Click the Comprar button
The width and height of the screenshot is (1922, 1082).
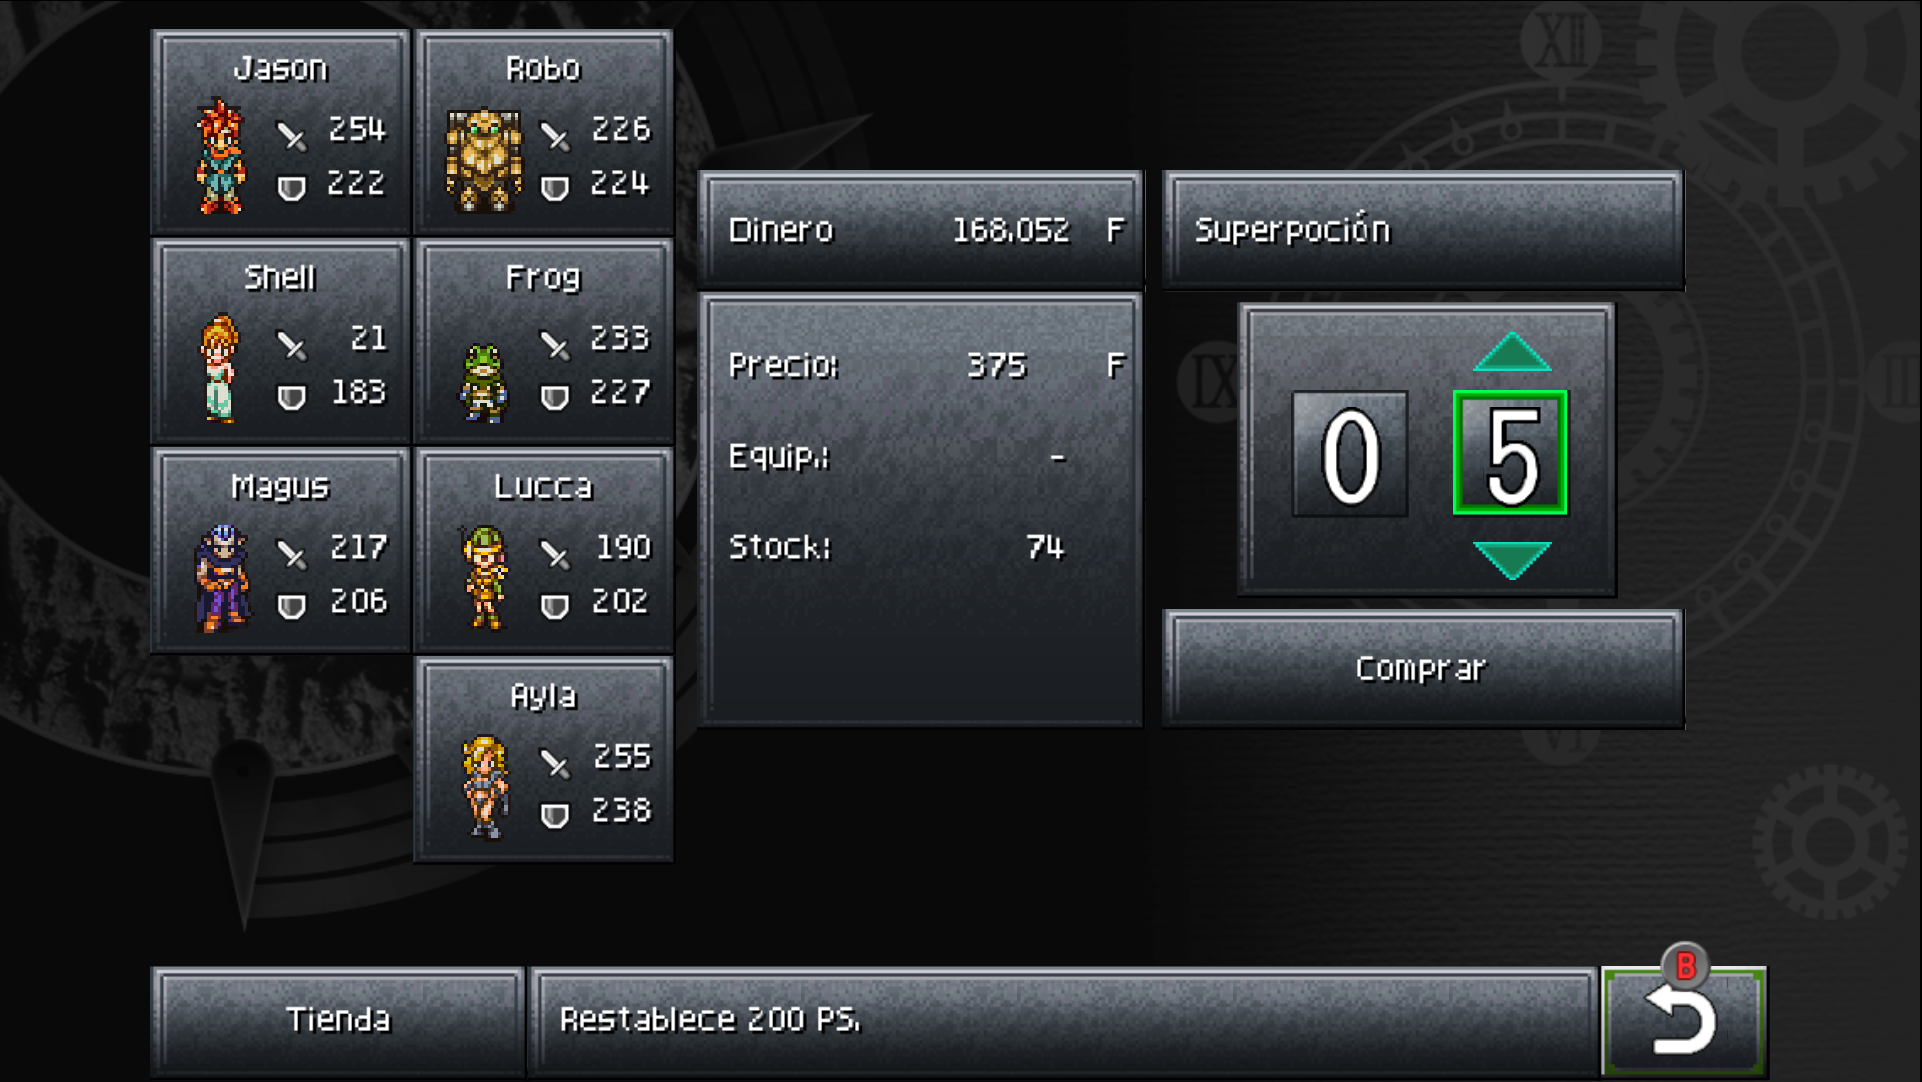pyautogui.click(x=1423, y=668)
